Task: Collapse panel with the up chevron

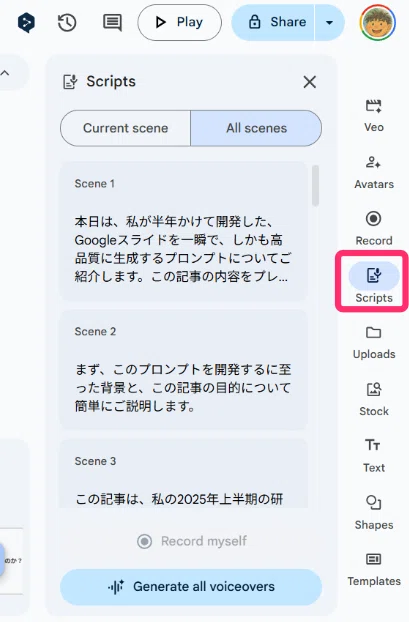Action: tap(5, 73)
